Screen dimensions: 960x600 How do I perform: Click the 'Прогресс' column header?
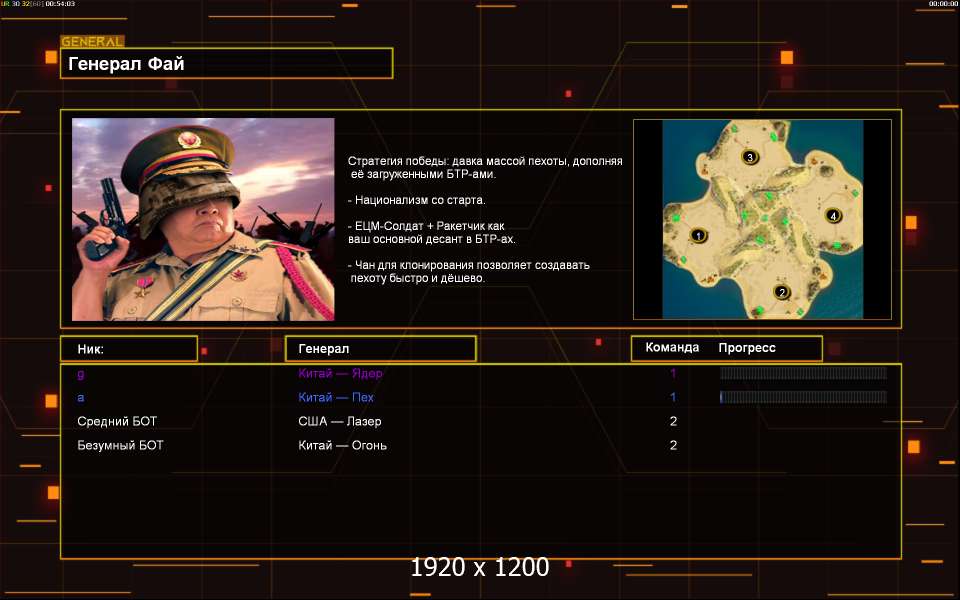coord(747,348)
